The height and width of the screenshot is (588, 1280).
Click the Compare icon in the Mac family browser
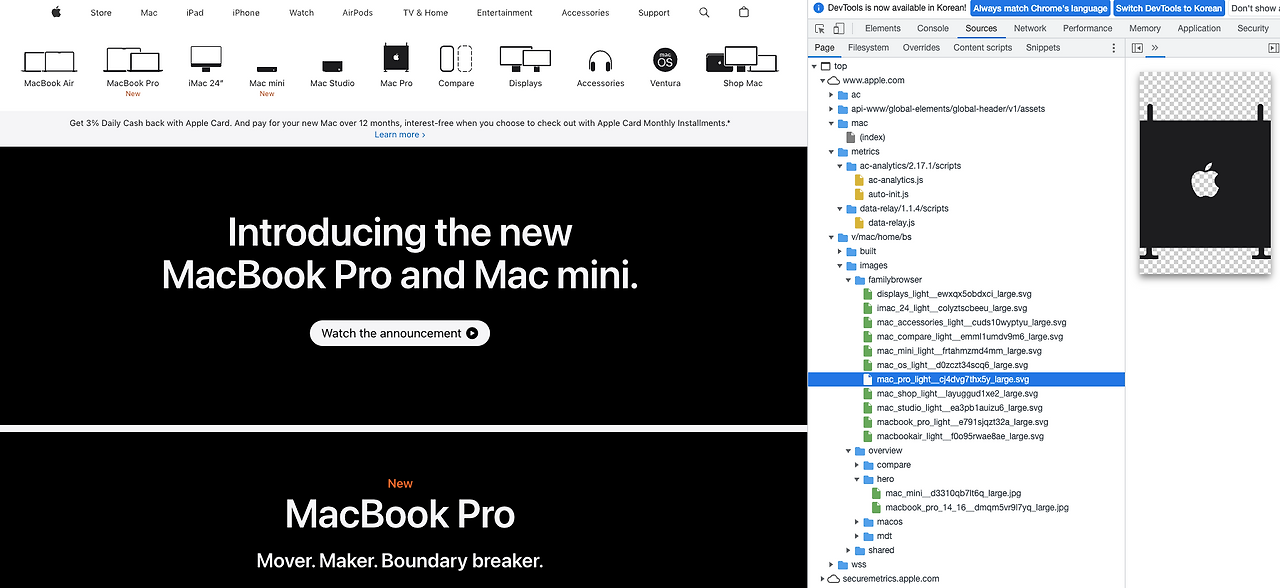tap(456, 58)
